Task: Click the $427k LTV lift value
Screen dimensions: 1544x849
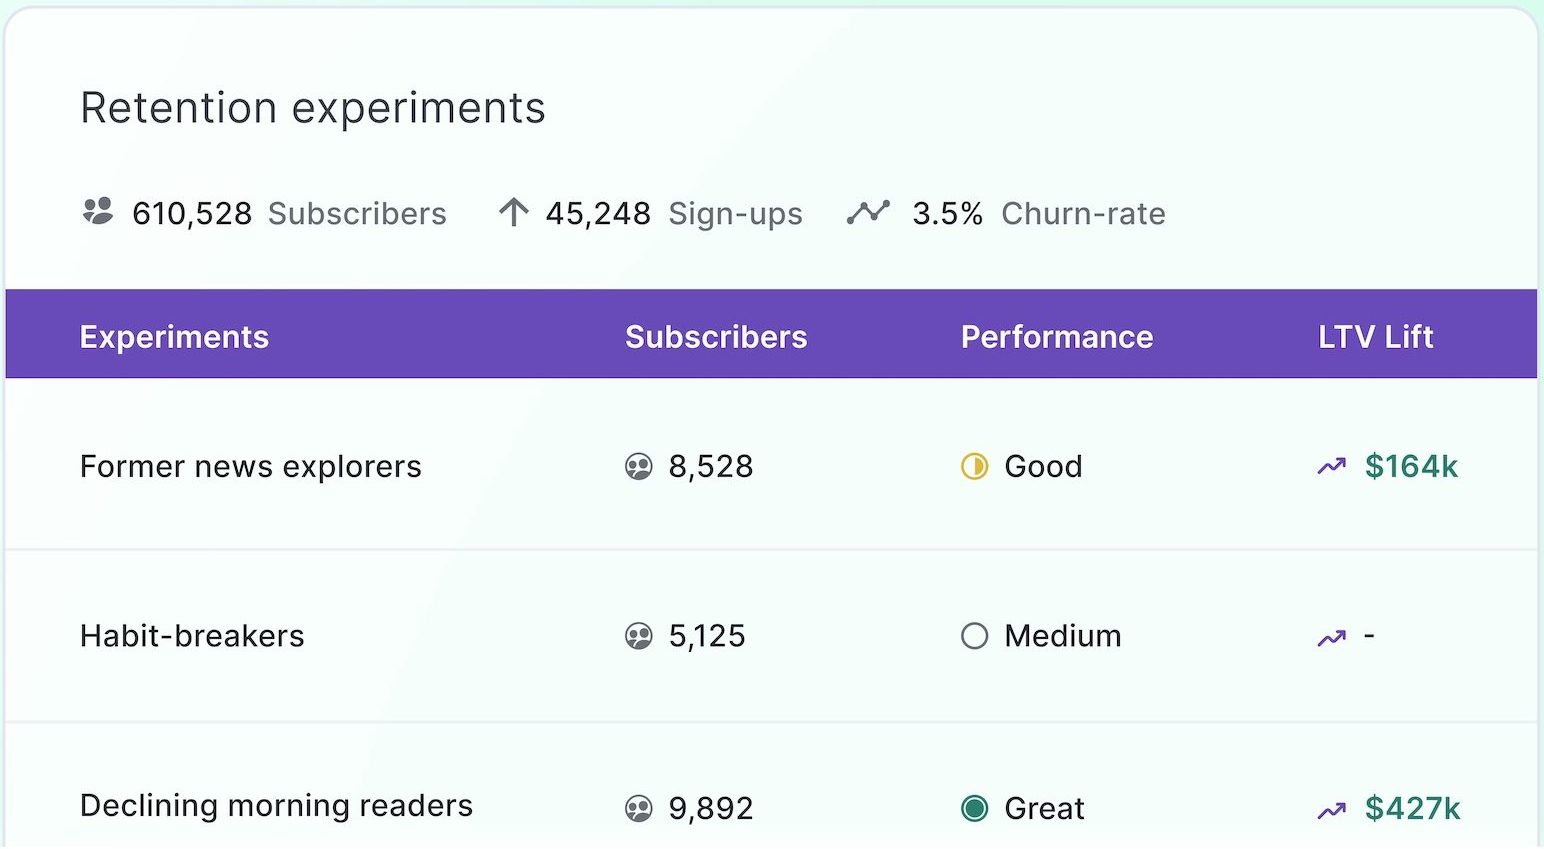Action: pos(1412,808)
